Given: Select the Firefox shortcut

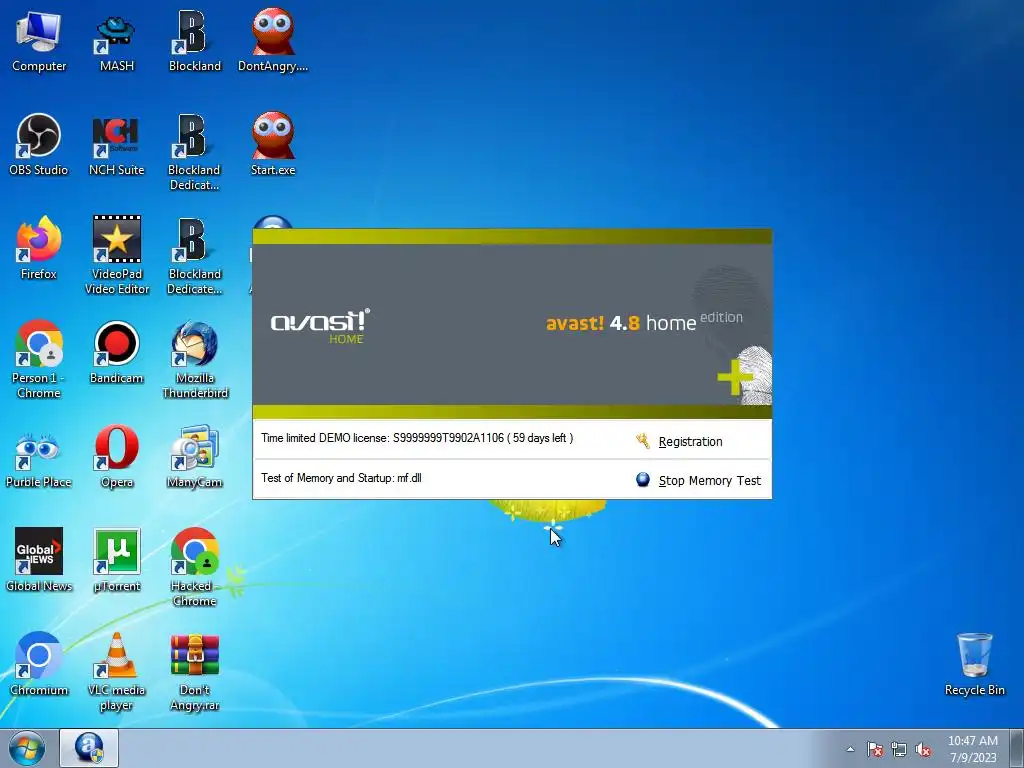Looking at the screenshot, I should tap(39, 248).
